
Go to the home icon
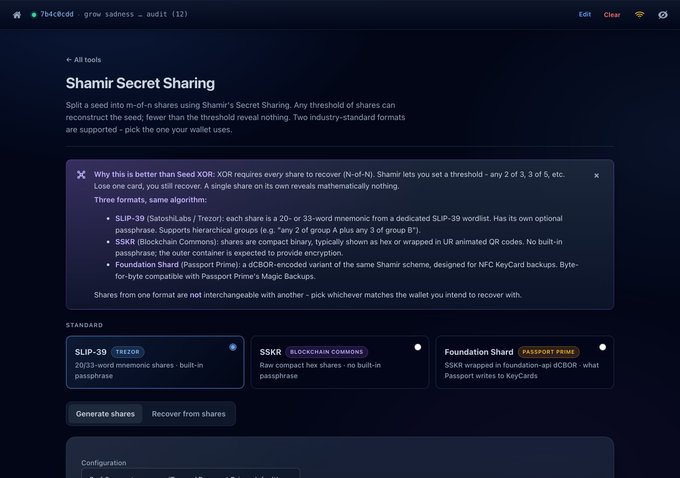pyautogui.click(x=17, y=15)
